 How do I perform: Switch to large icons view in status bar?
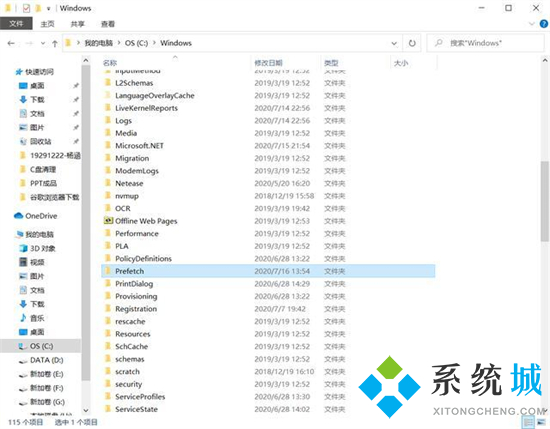point(541,422)
